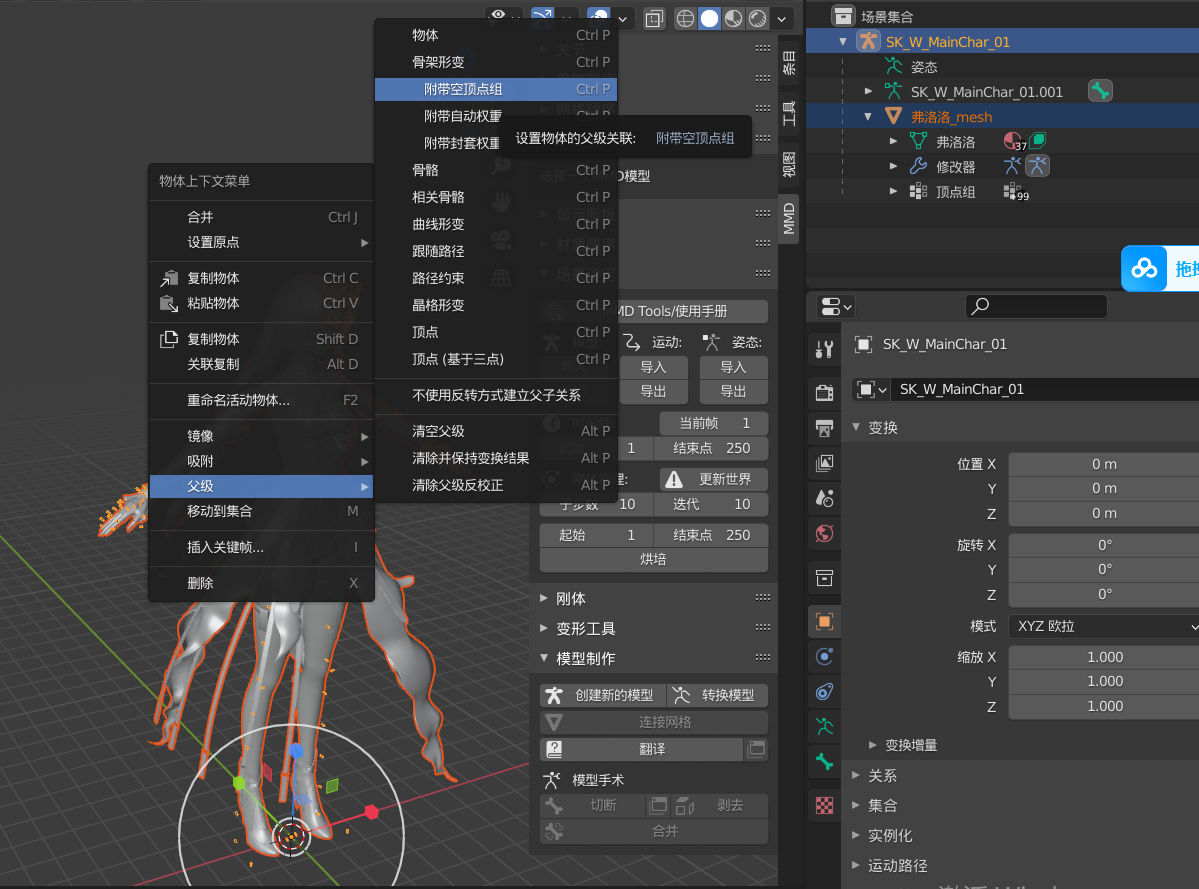Open the World Properties globe icon
1199x889 pixels.
coord(824,533)
